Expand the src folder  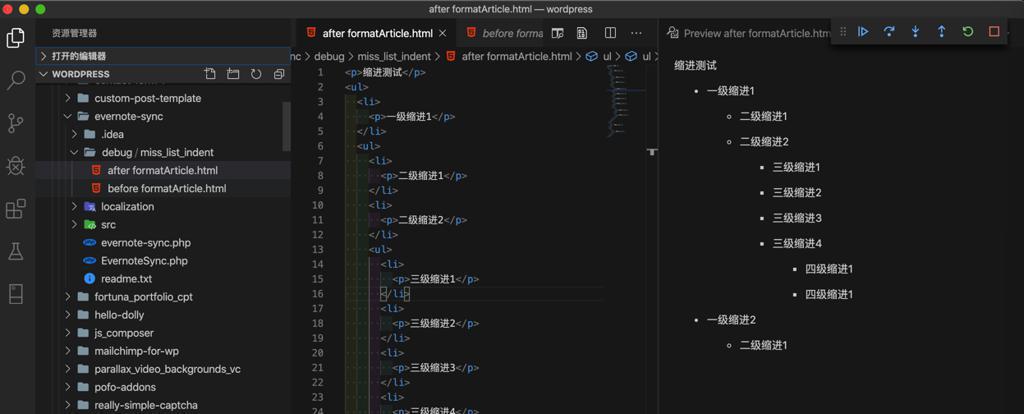[x=74, y=225]
